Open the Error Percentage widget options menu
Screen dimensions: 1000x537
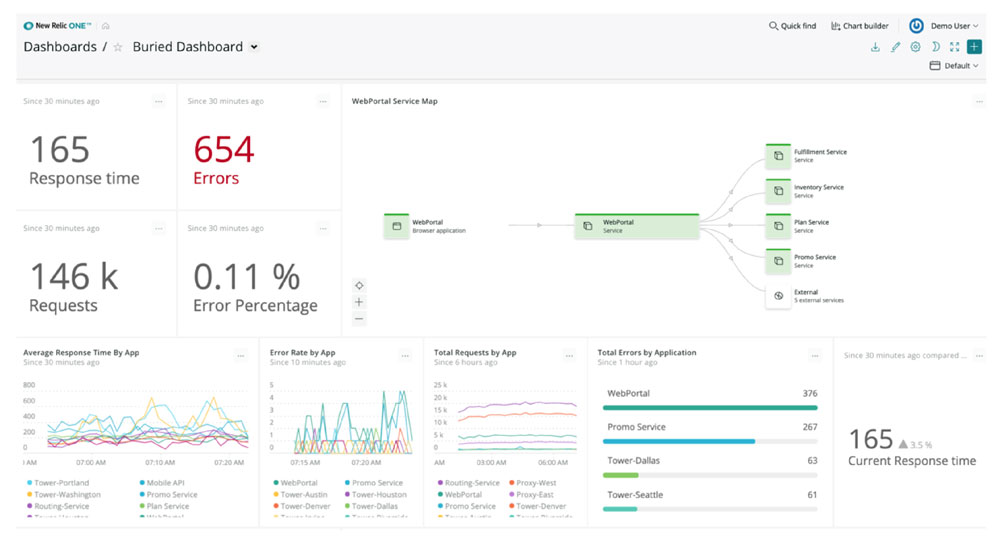tap(323, 228)
